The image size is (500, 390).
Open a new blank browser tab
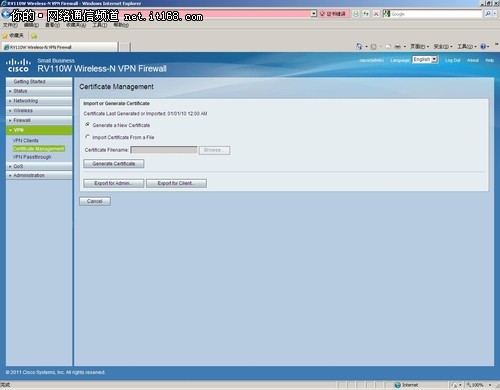[125, 47]
